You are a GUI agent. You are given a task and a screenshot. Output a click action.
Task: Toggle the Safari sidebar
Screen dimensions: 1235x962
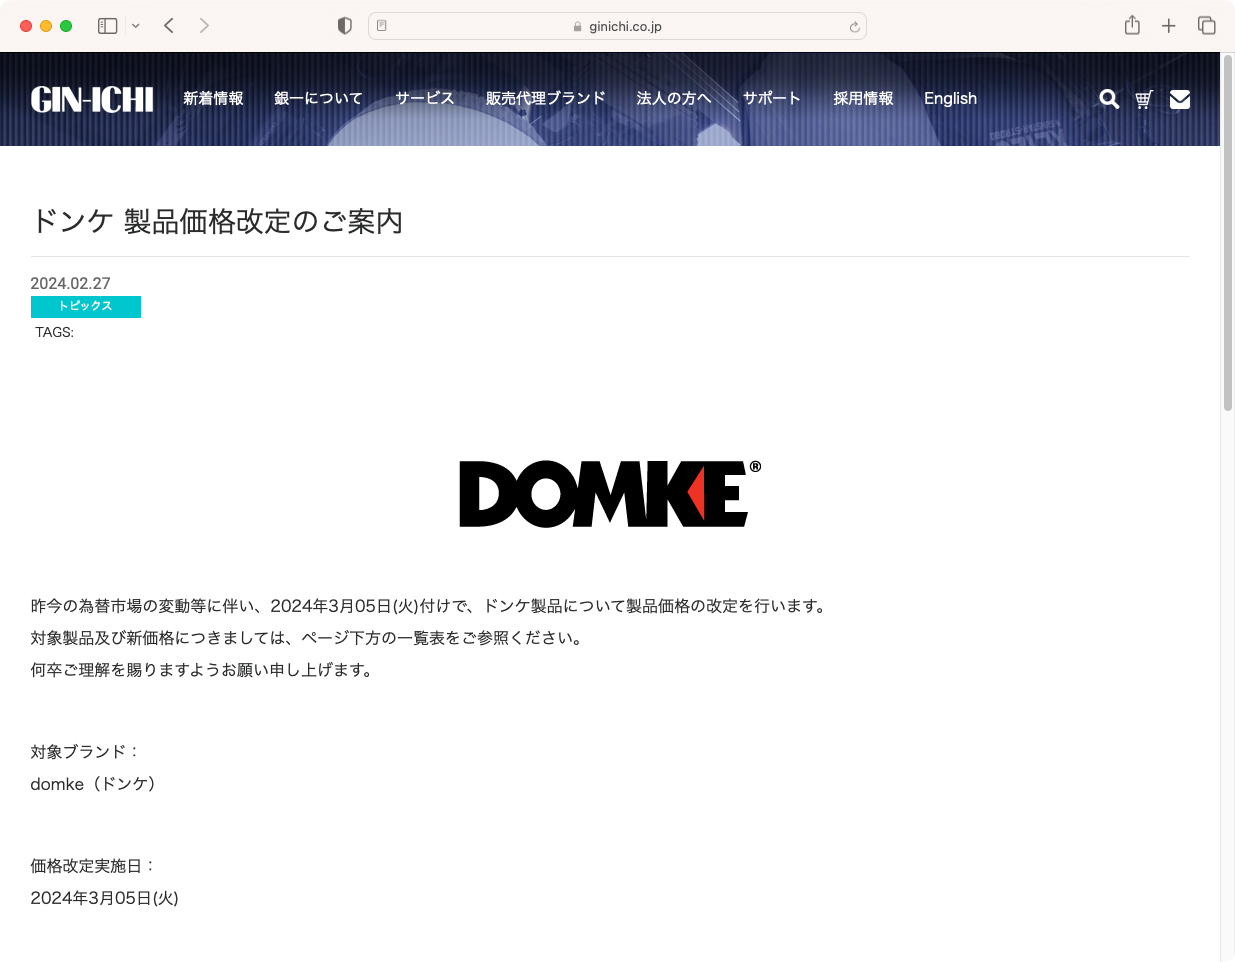(106, 25)
